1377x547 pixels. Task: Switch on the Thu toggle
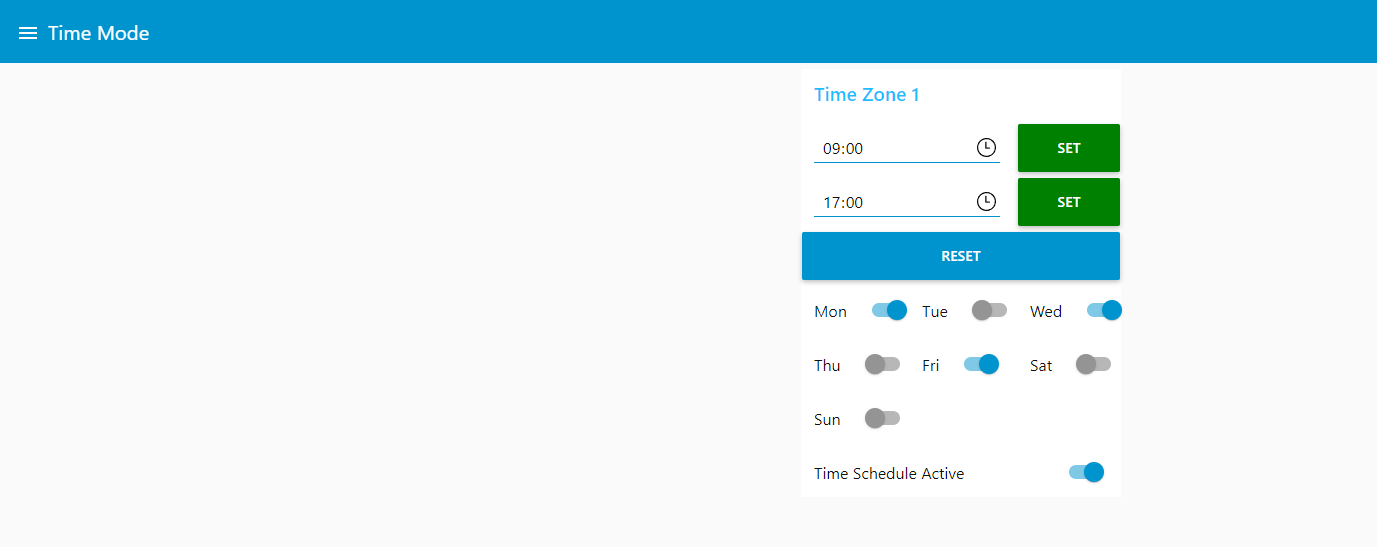pos(882,364)
